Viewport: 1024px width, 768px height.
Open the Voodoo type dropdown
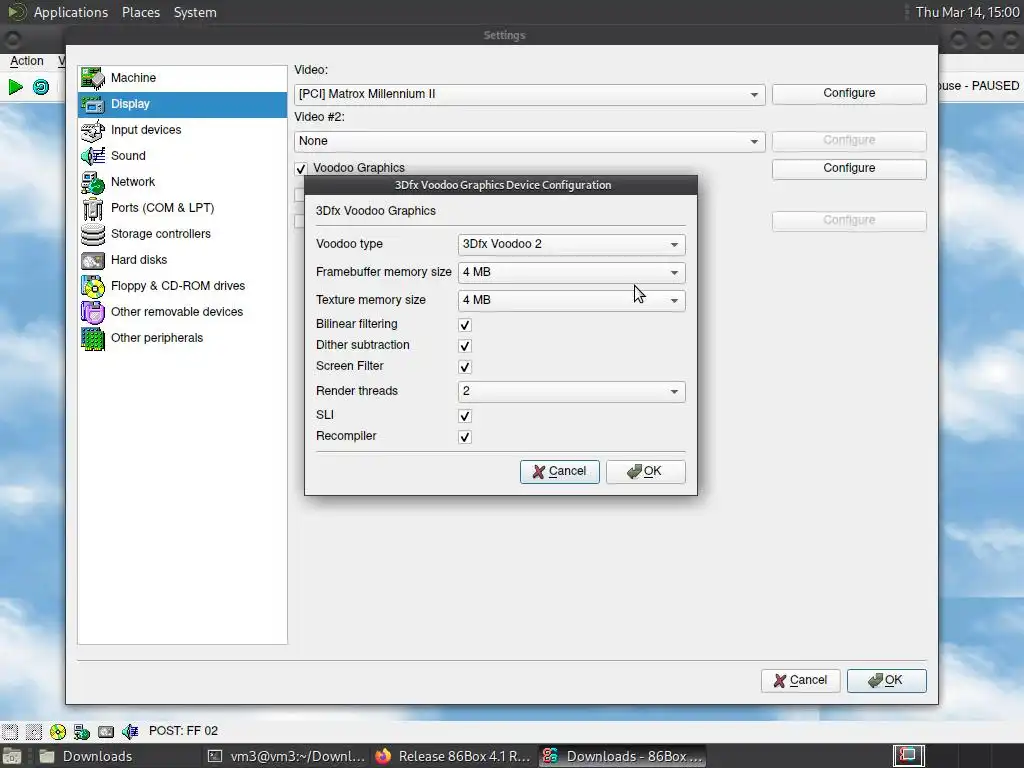tap(571, 244)
